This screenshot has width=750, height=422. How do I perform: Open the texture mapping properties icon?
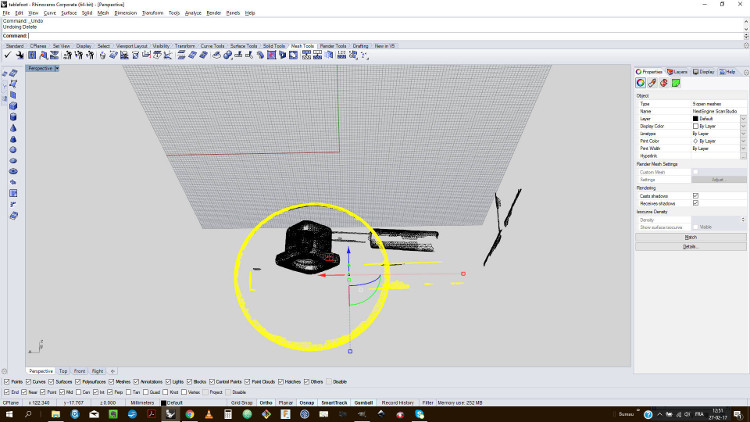[x=664, y=83]
